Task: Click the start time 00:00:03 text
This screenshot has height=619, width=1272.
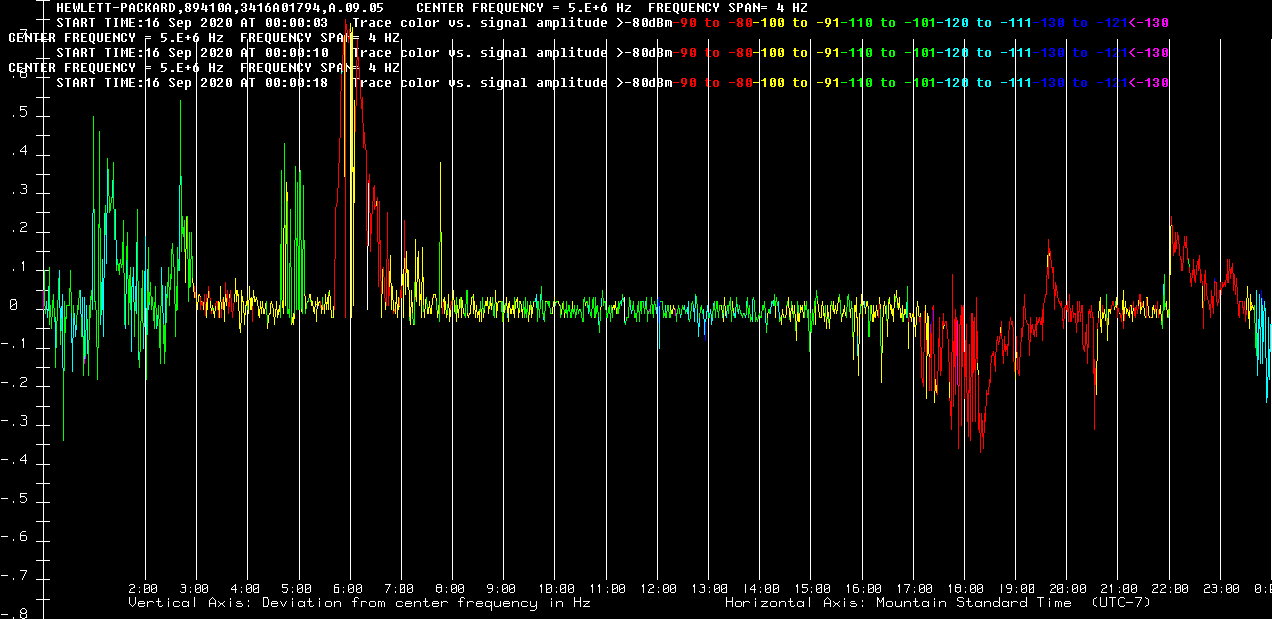Action: click(x=192, y=22)
